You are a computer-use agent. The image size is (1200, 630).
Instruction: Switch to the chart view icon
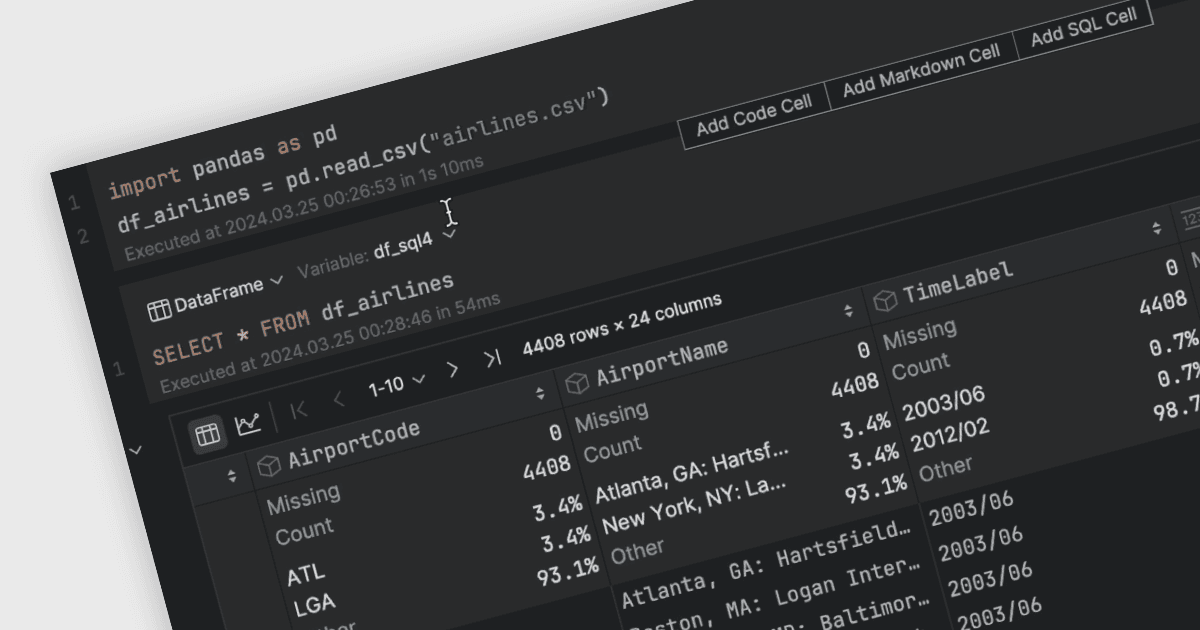pos(247,426)
